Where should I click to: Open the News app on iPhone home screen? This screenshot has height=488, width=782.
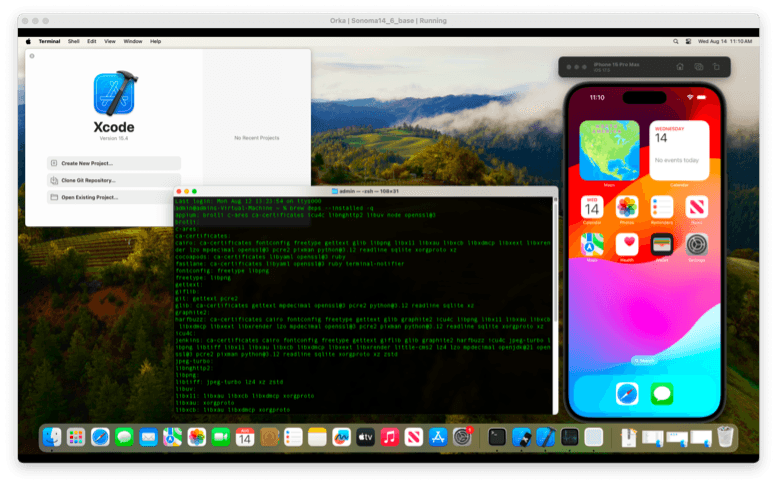[697, 207]
